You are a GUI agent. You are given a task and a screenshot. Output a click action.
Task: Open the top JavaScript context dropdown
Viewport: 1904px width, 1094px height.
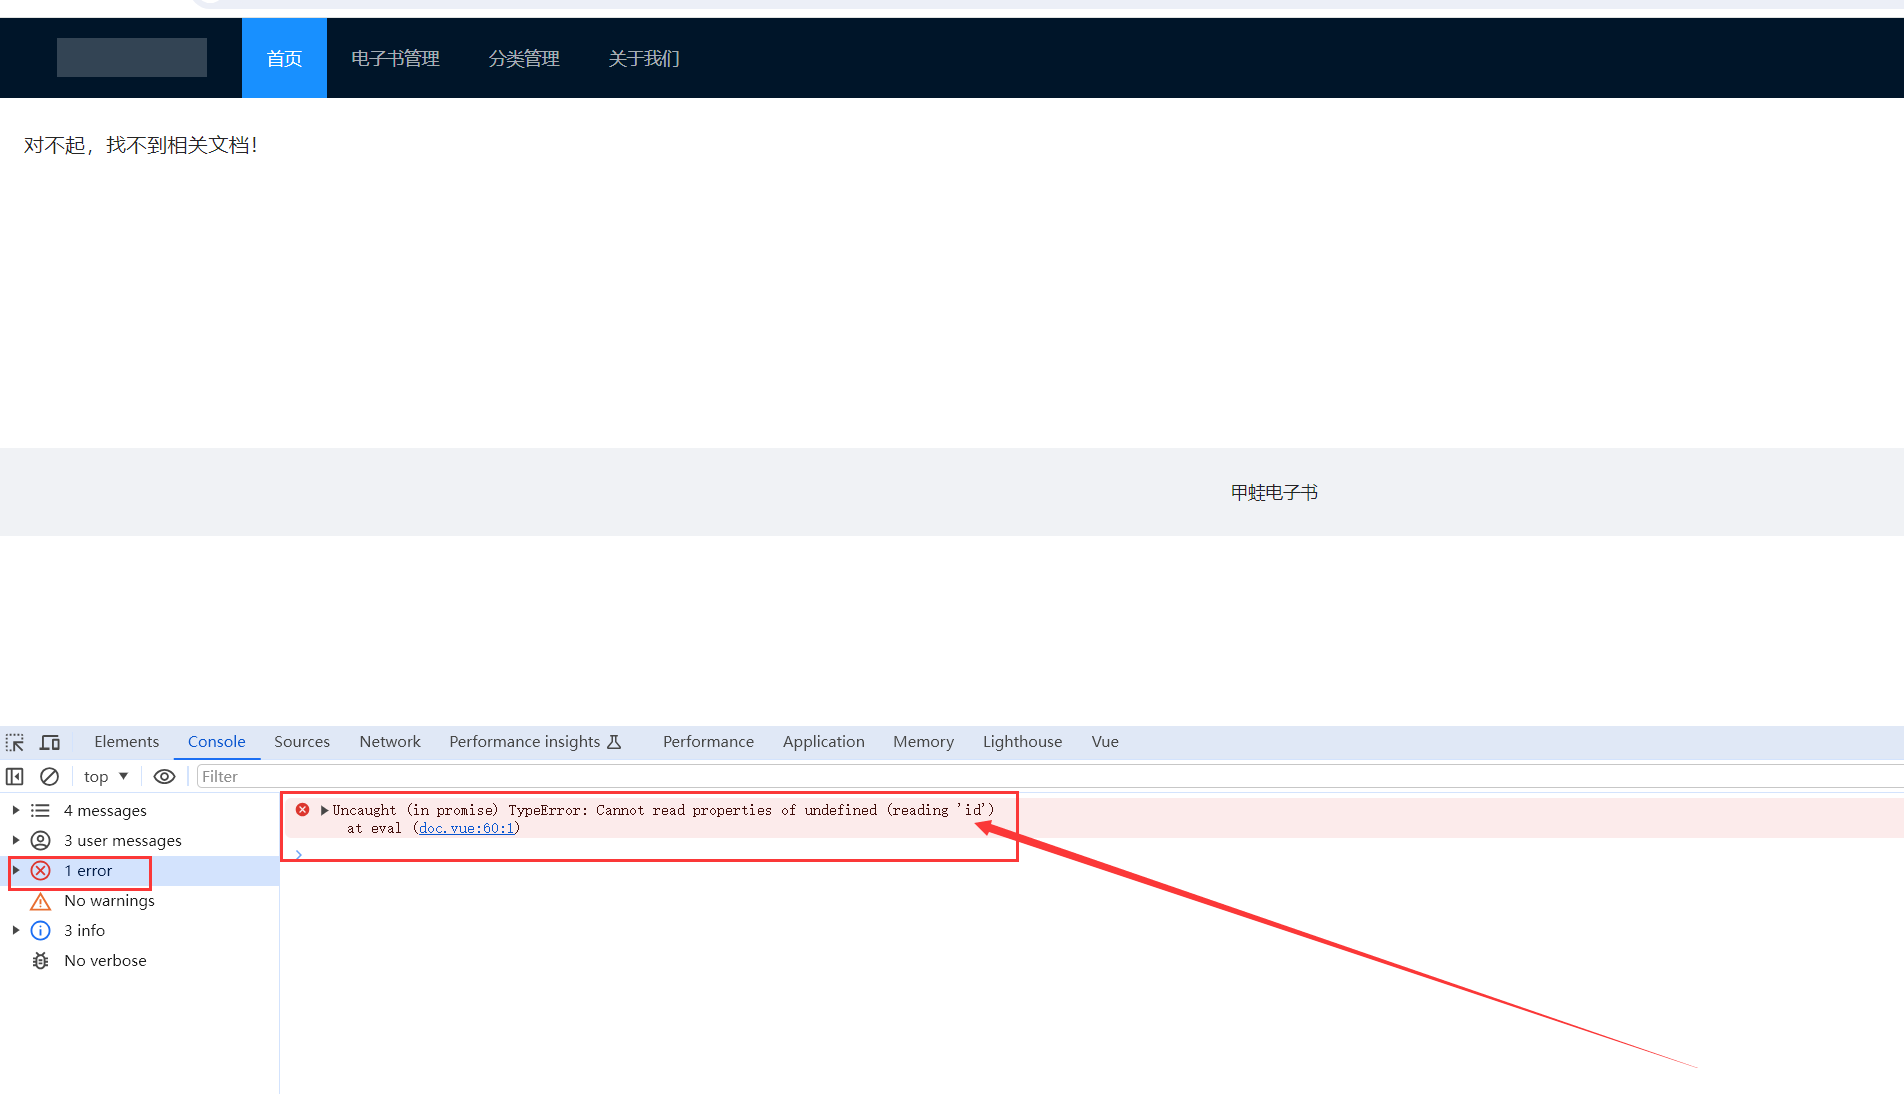tap(106, 777)
